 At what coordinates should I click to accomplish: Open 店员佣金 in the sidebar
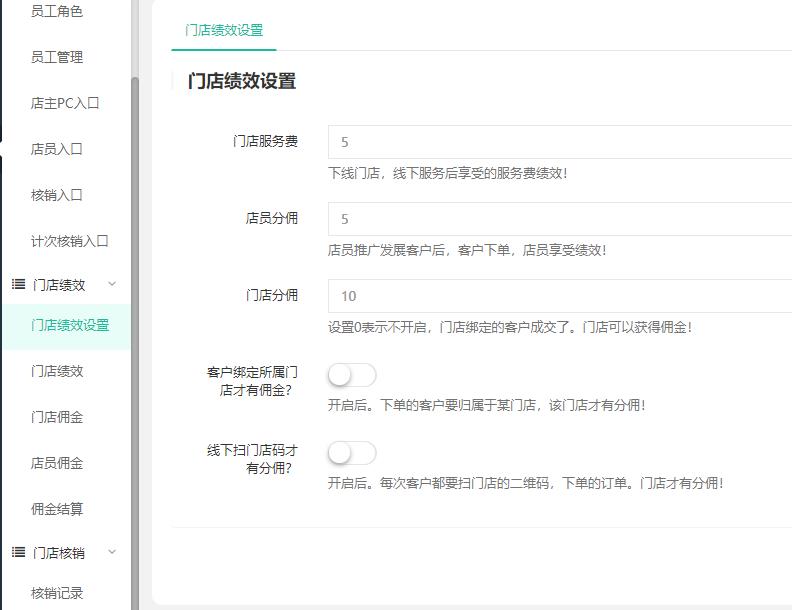[57, 463]
